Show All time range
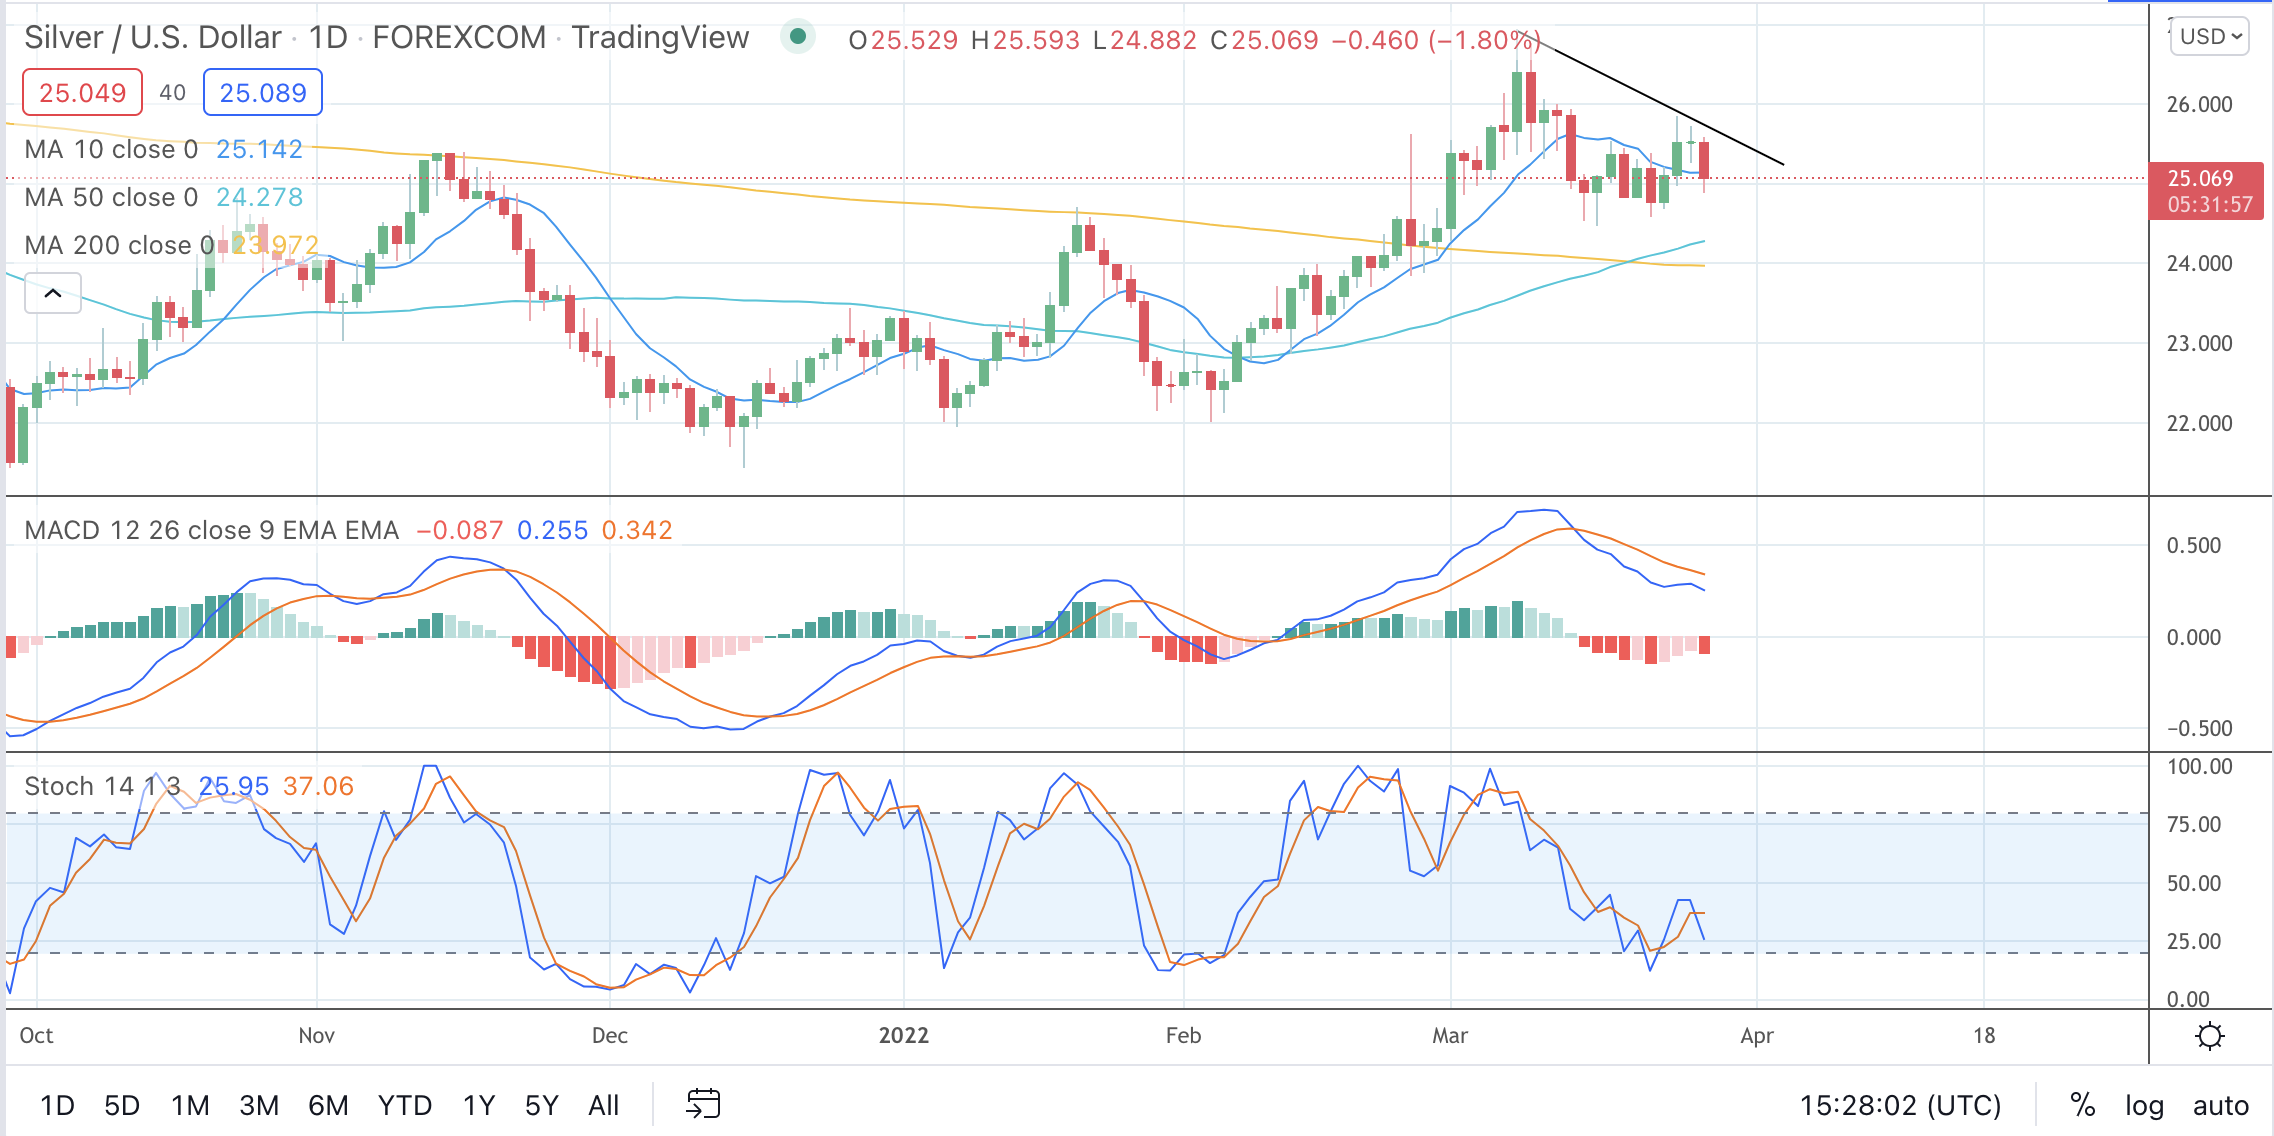The height and width of the screenshot is (1136, 2274). [x=604, y=1105]
